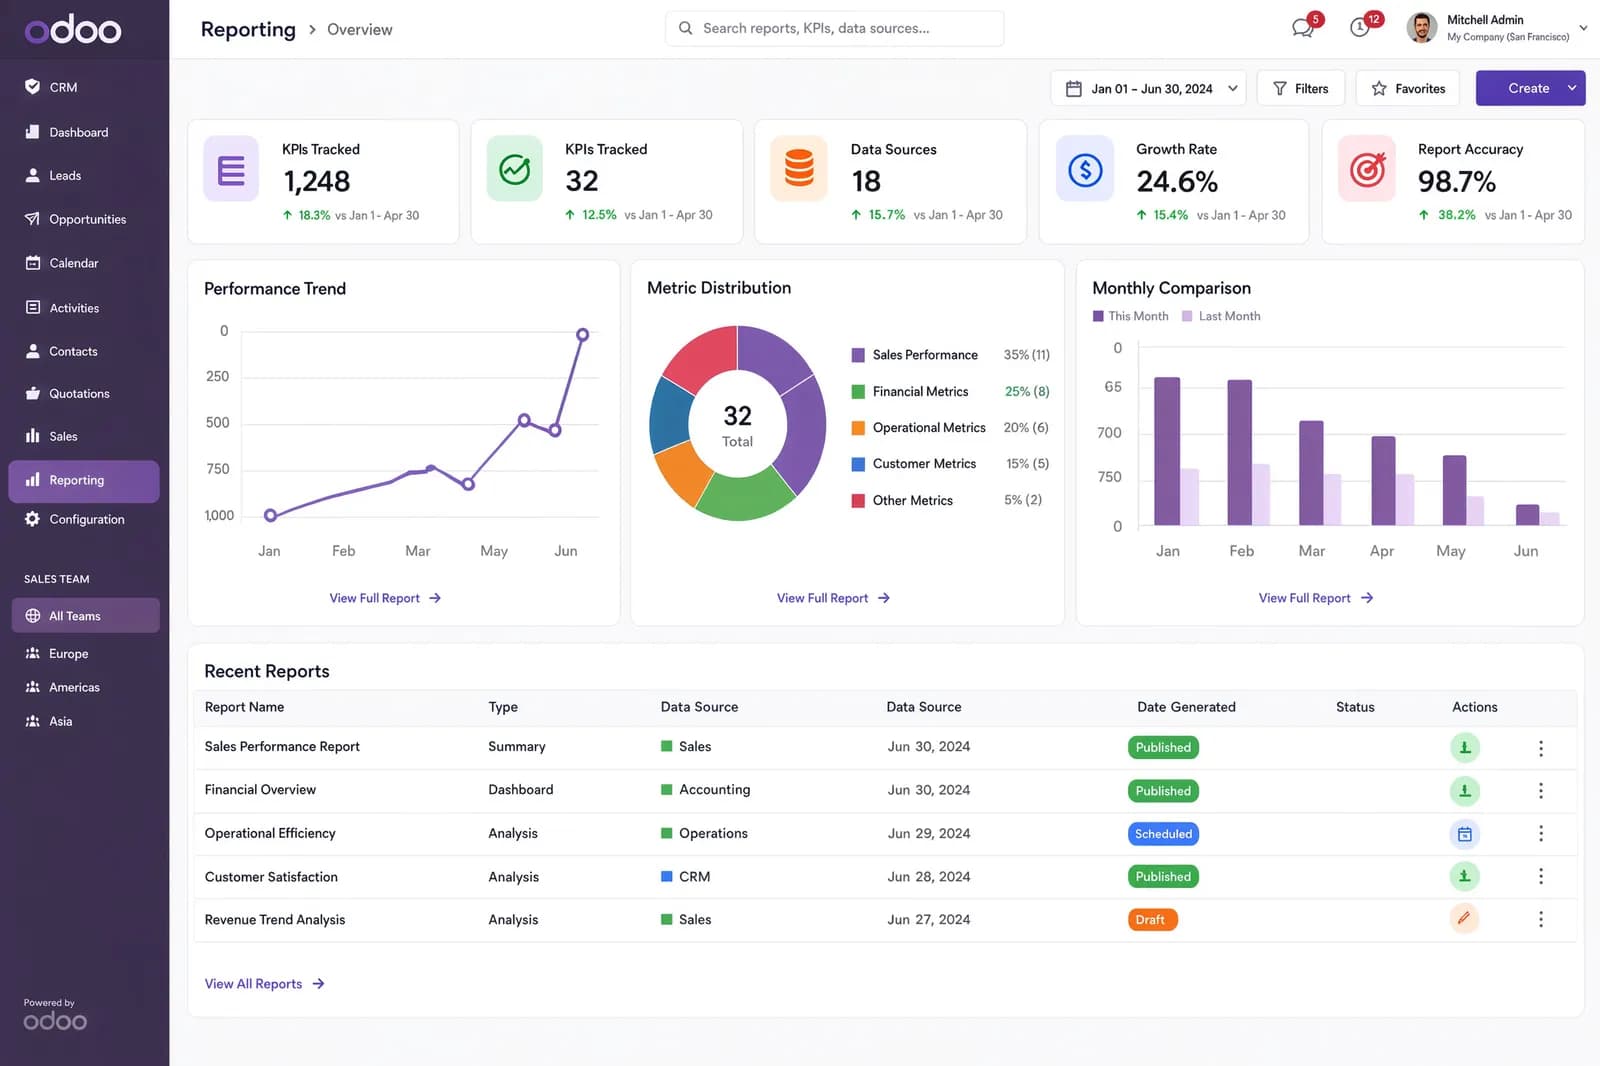Click the This Month legend swatch
The height and width of the screenshot is (1066, 1600).
(1098, 316)
